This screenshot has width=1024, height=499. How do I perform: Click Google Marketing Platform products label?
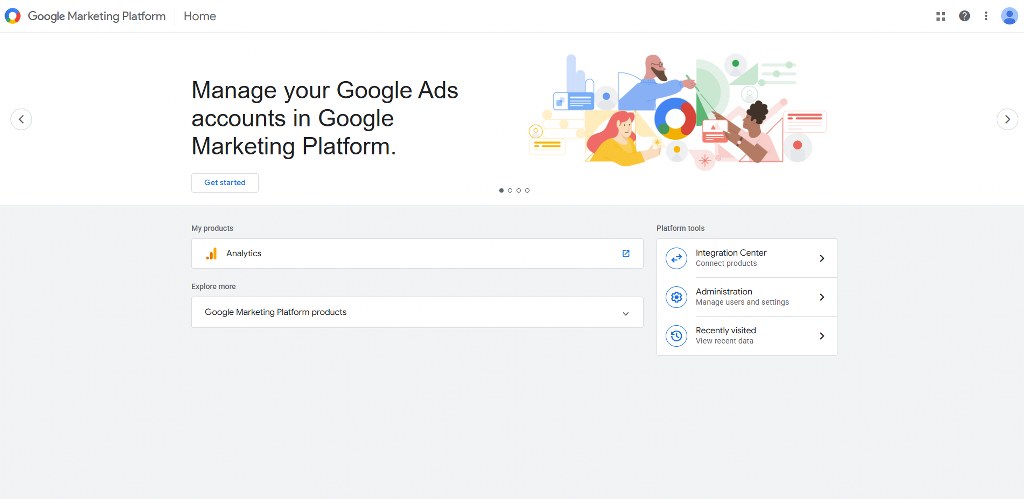pos(276,312)
